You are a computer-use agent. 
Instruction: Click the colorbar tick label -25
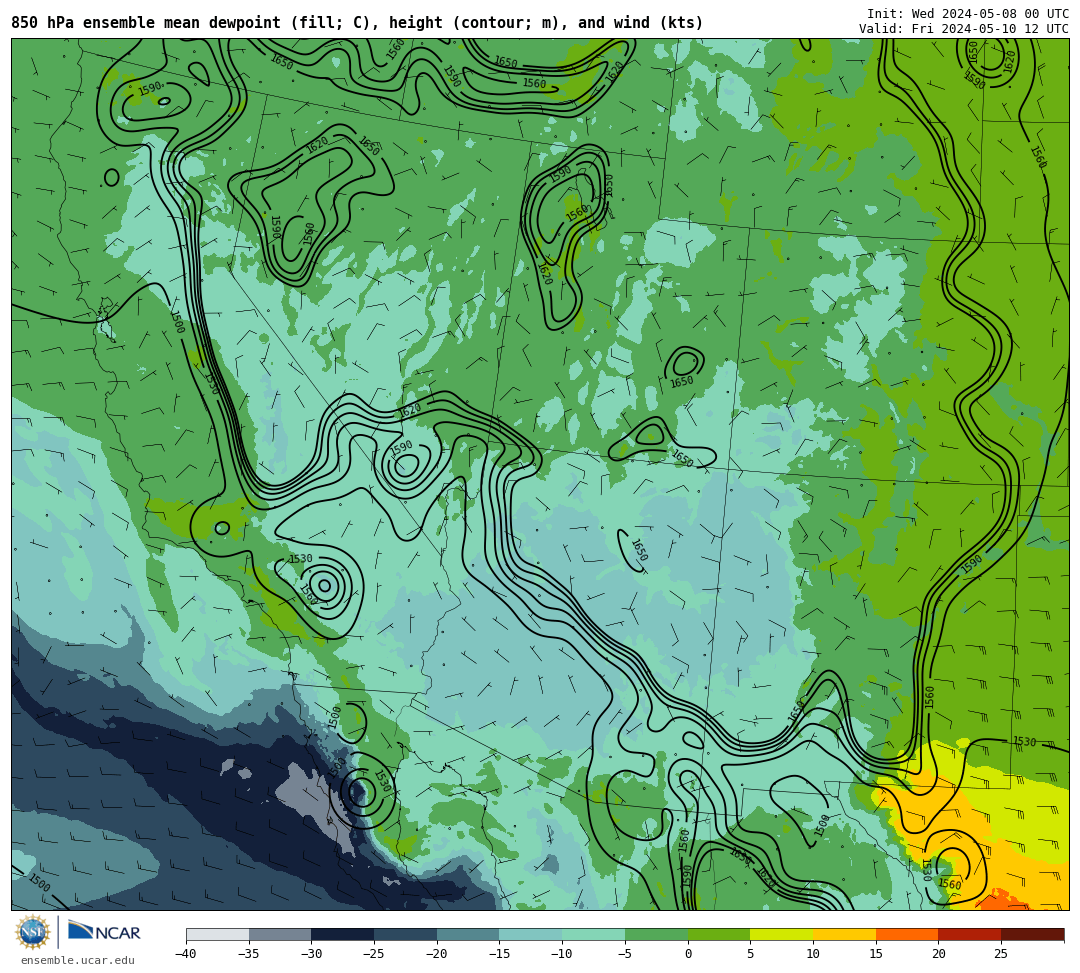point(373,954)
